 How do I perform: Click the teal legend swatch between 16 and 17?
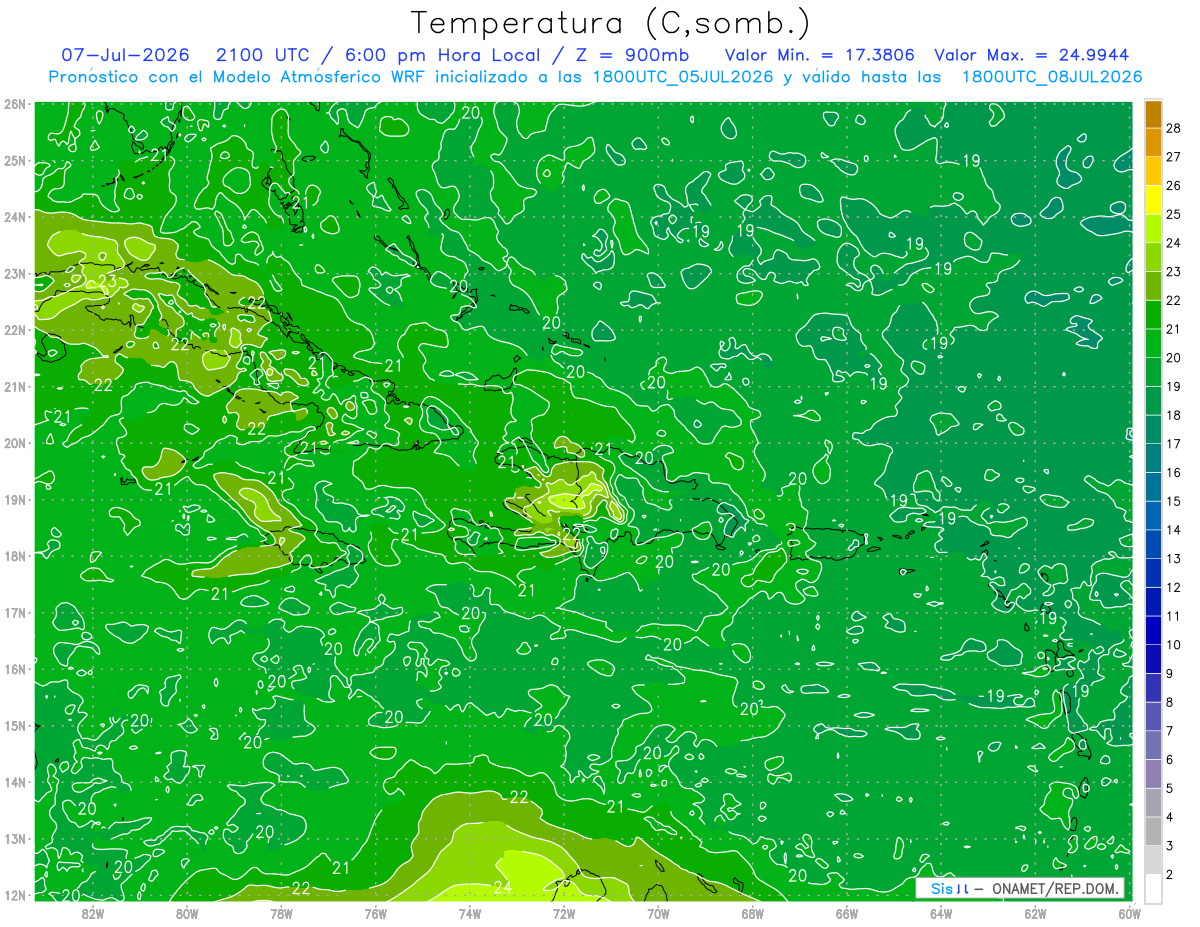(x=1153, y=458)
